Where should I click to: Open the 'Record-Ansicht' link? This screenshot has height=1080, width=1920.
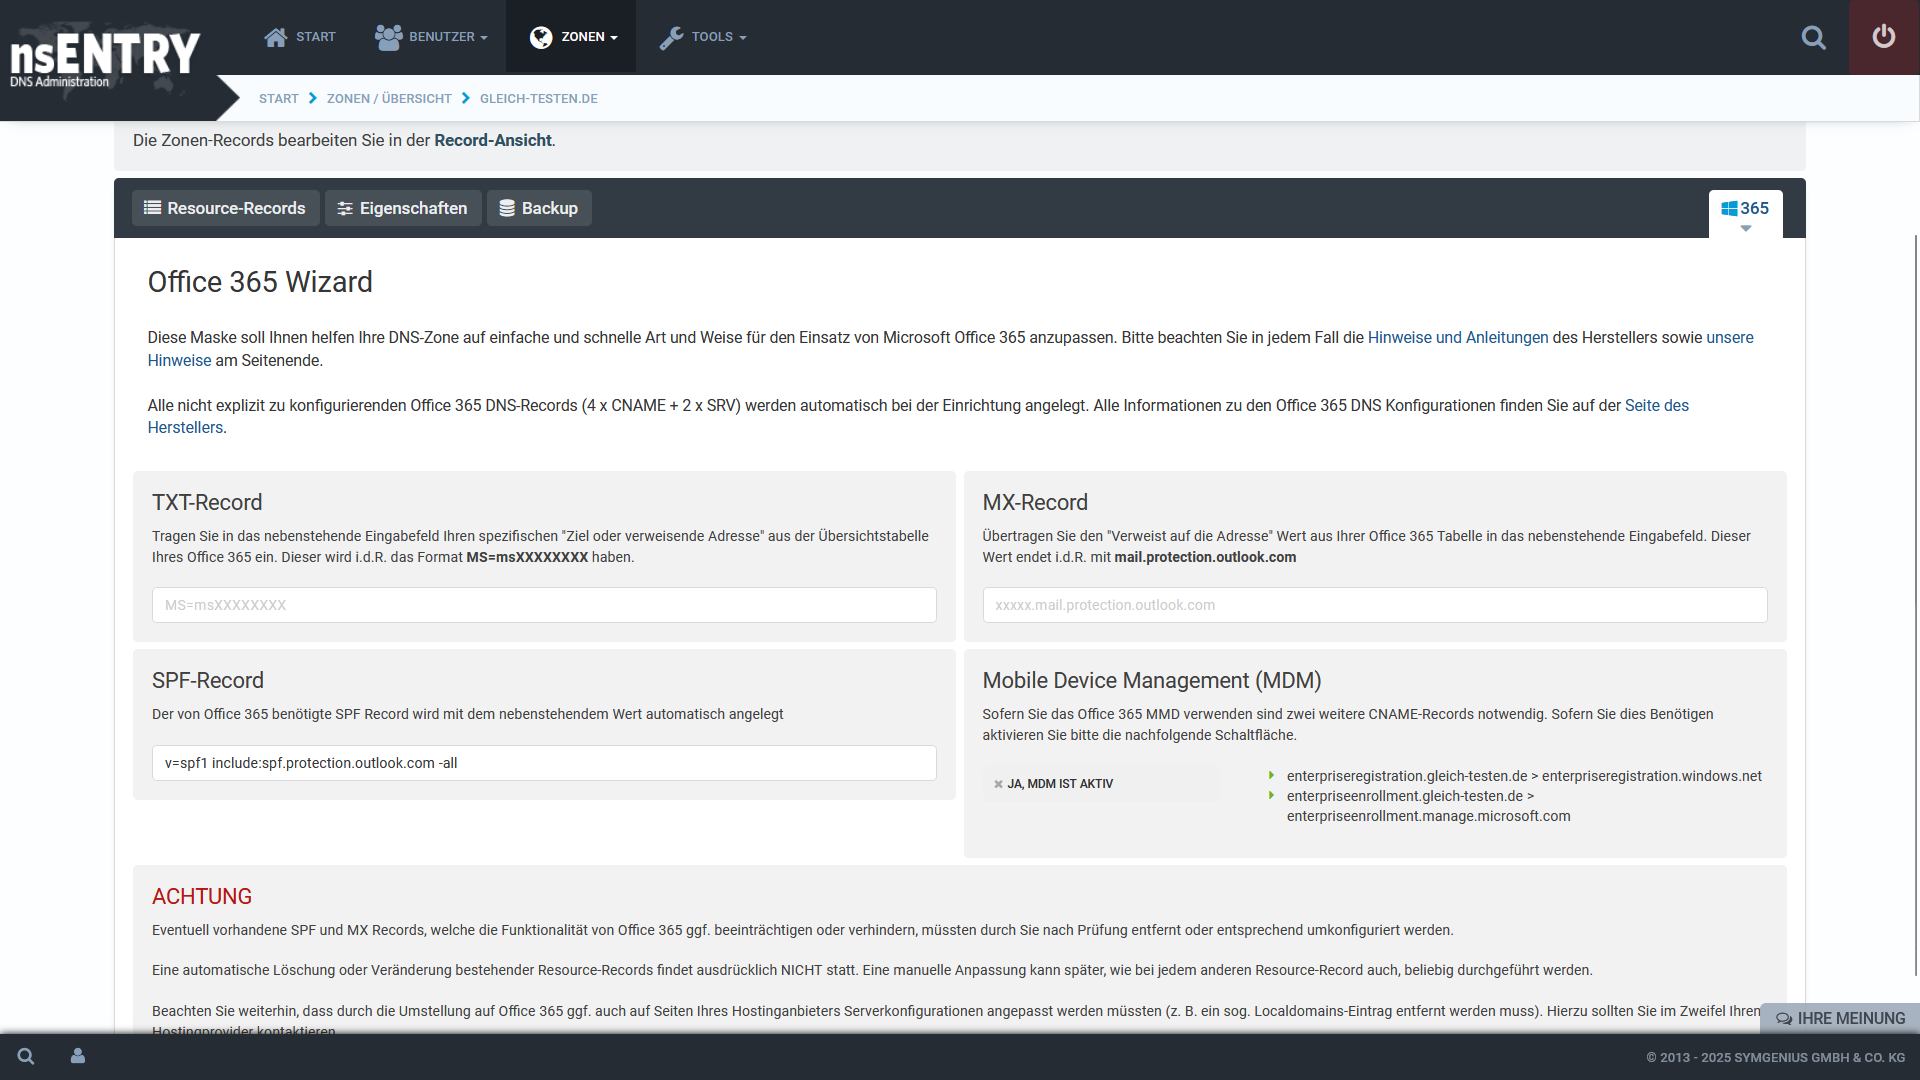click(x=492, y=140)
